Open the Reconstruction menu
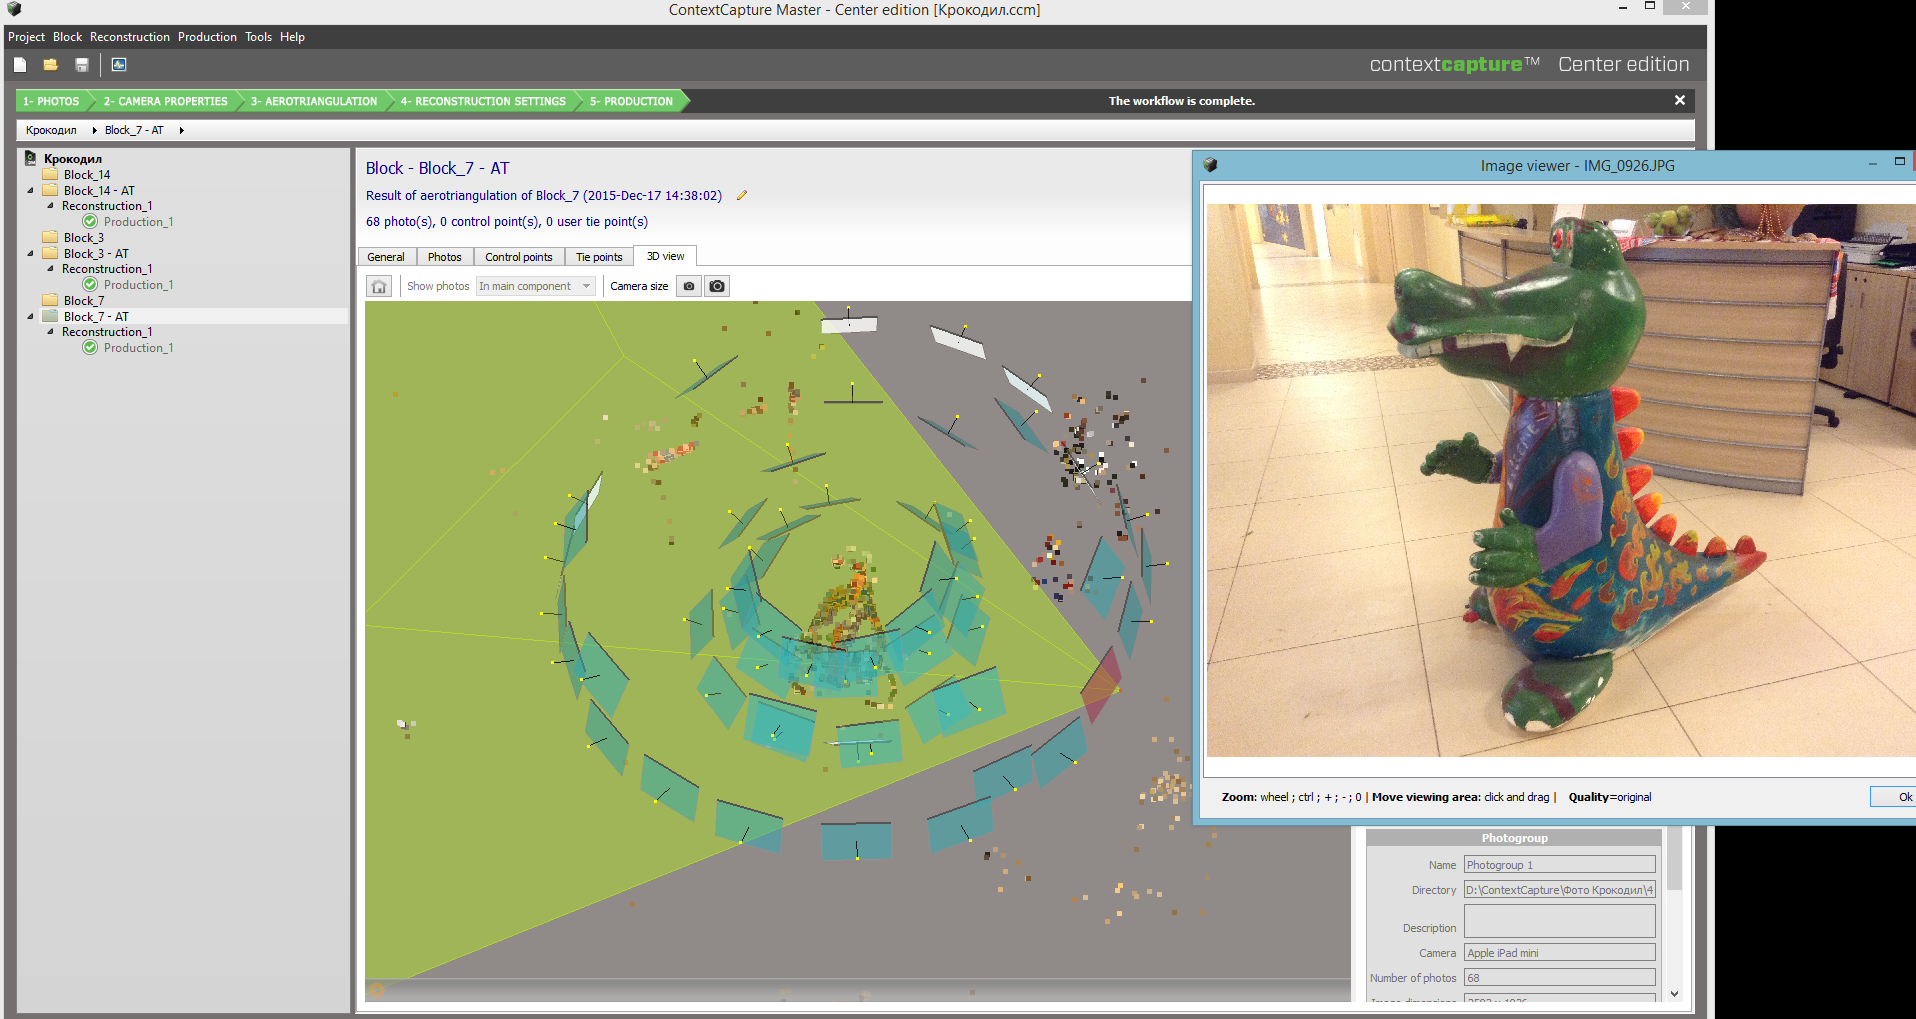 coord(130,37)
